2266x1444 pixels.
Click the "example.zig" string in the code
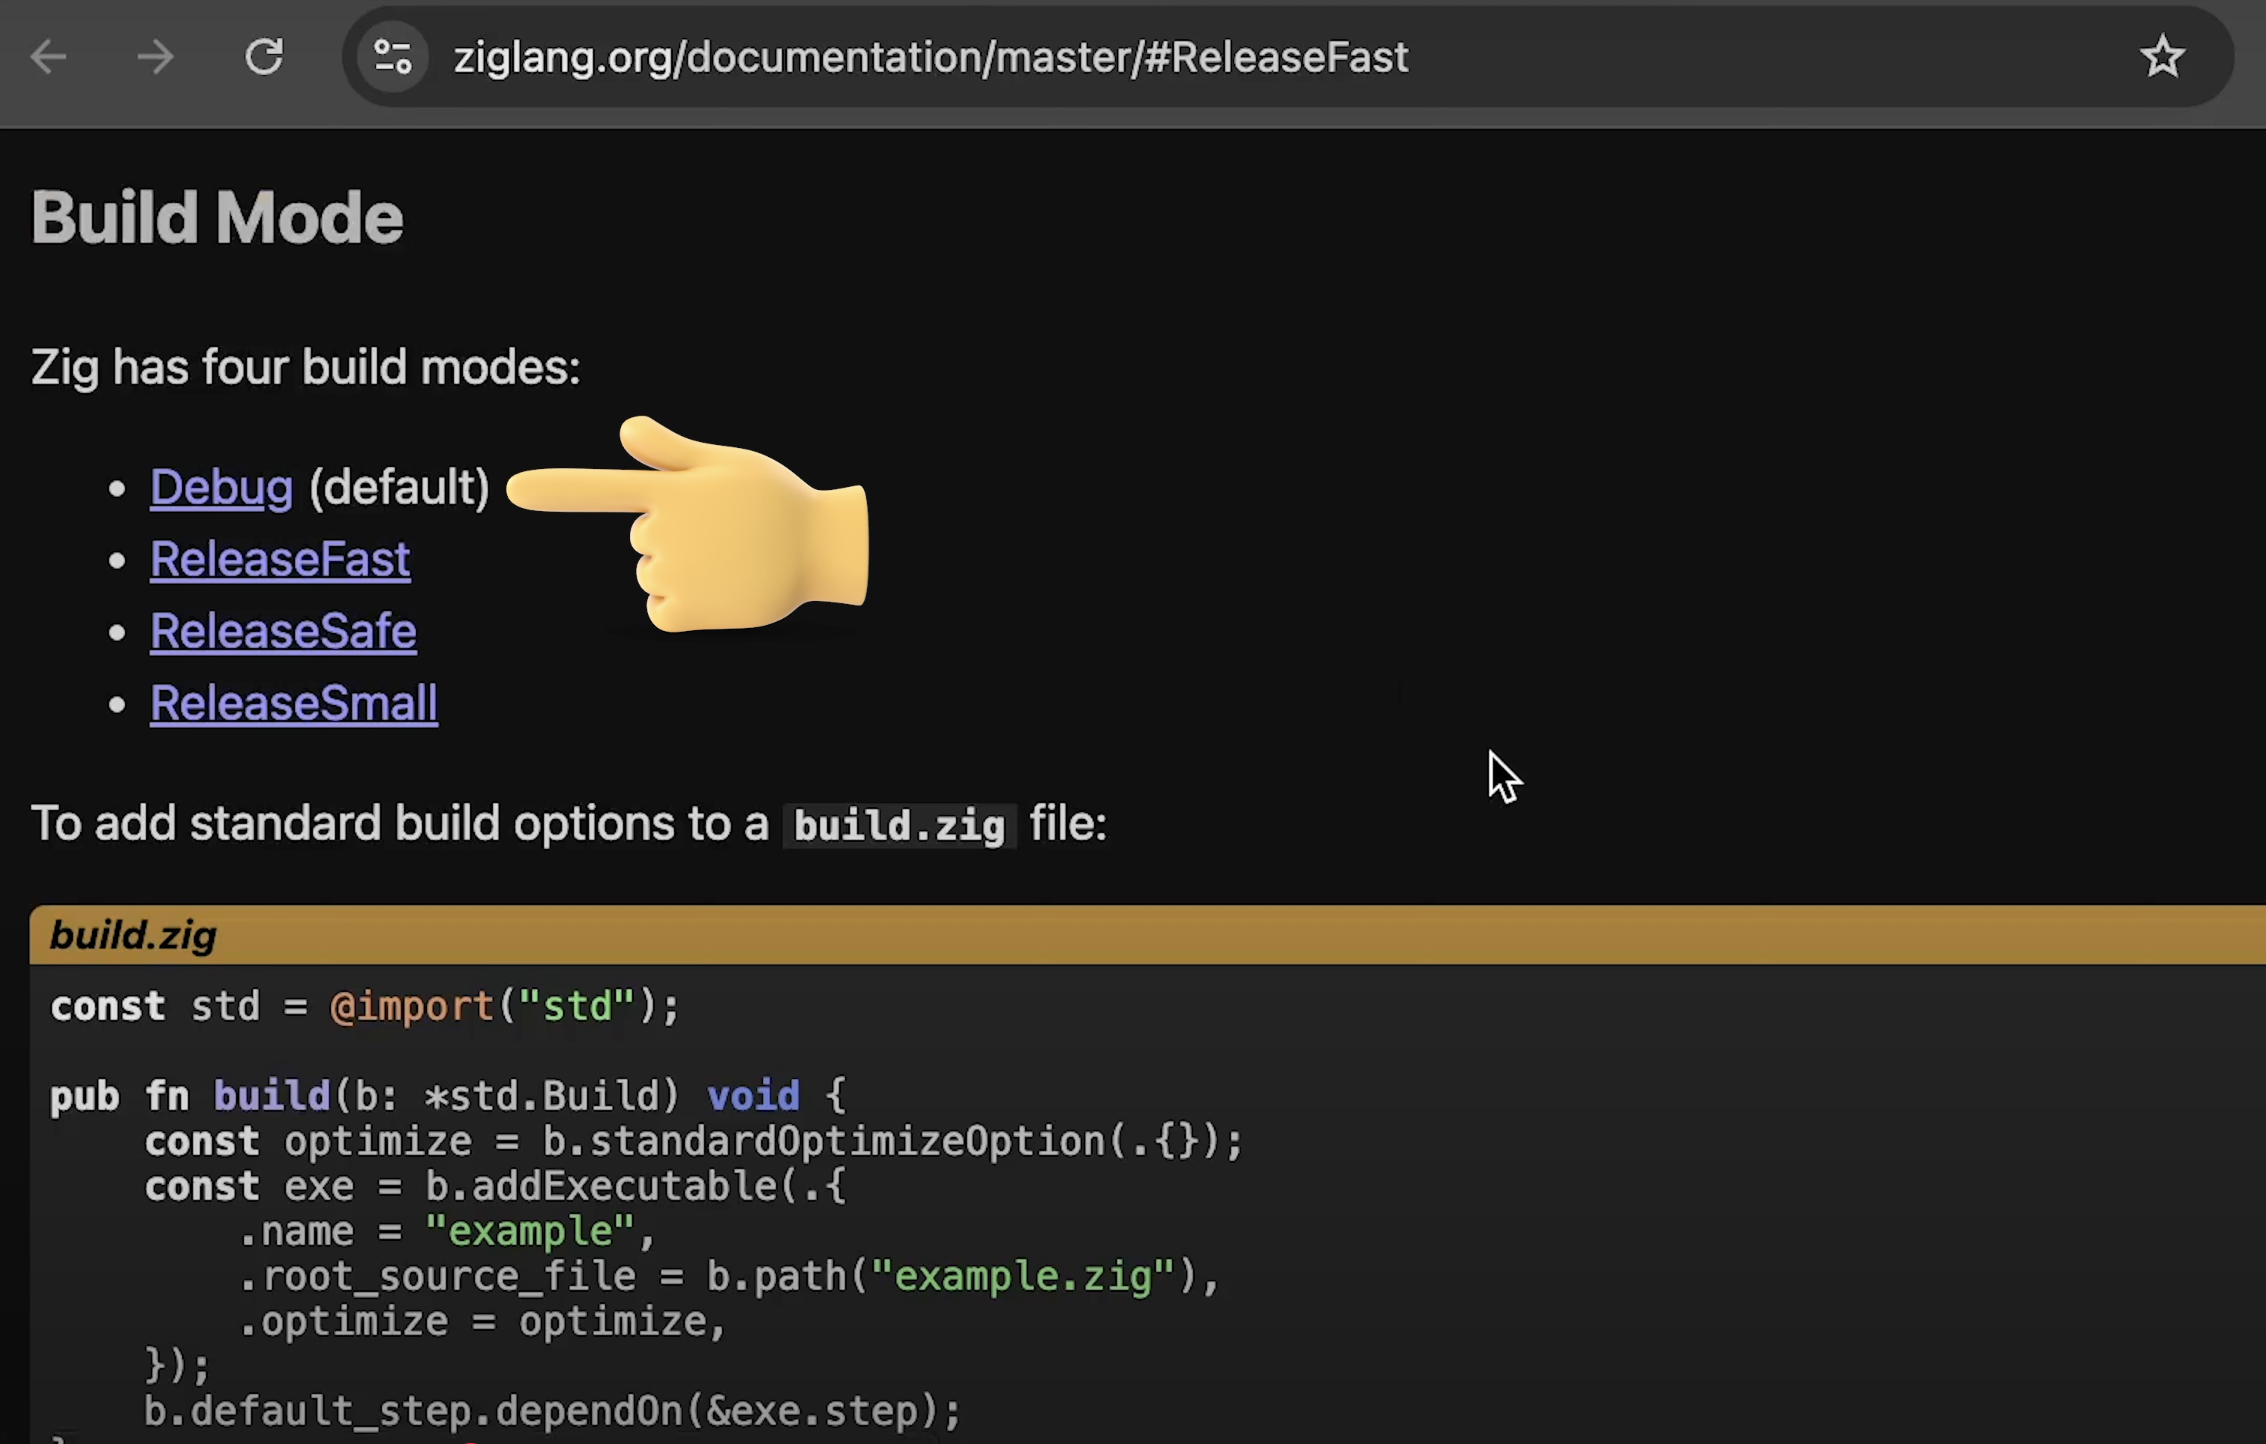click(x=1023, y=1277)
